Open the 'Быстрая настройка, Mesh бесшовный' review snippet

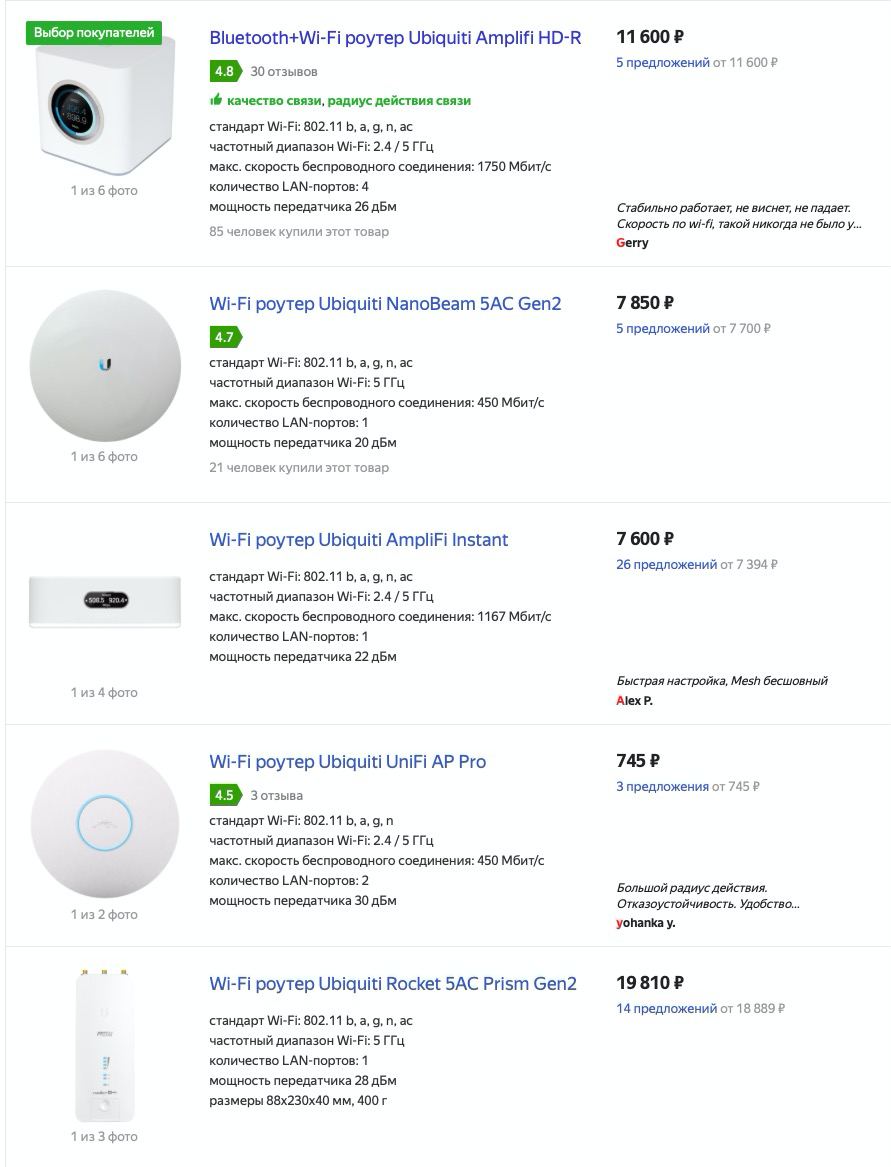(x=722, y=681)
